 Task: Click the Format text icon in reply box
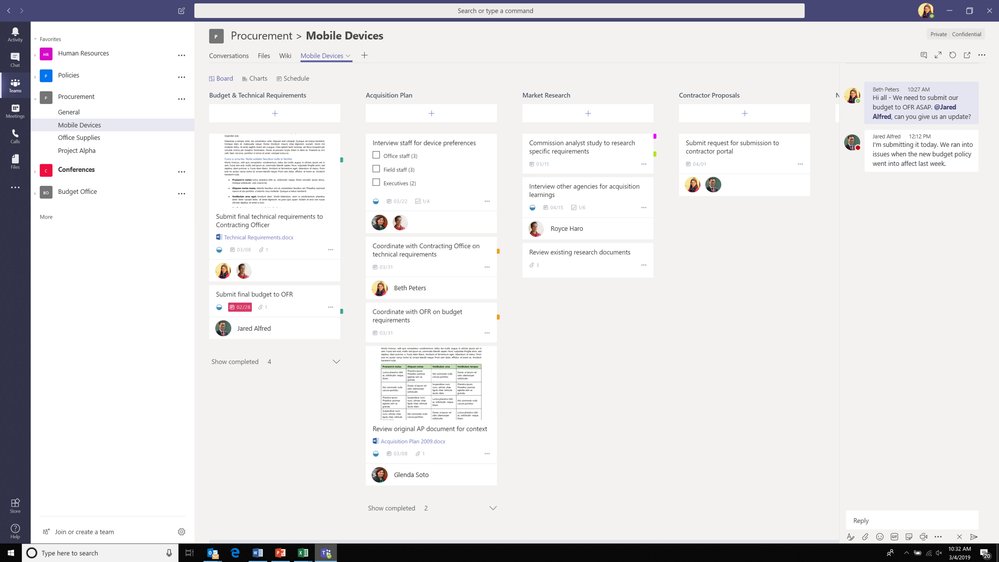click(851, 537)
